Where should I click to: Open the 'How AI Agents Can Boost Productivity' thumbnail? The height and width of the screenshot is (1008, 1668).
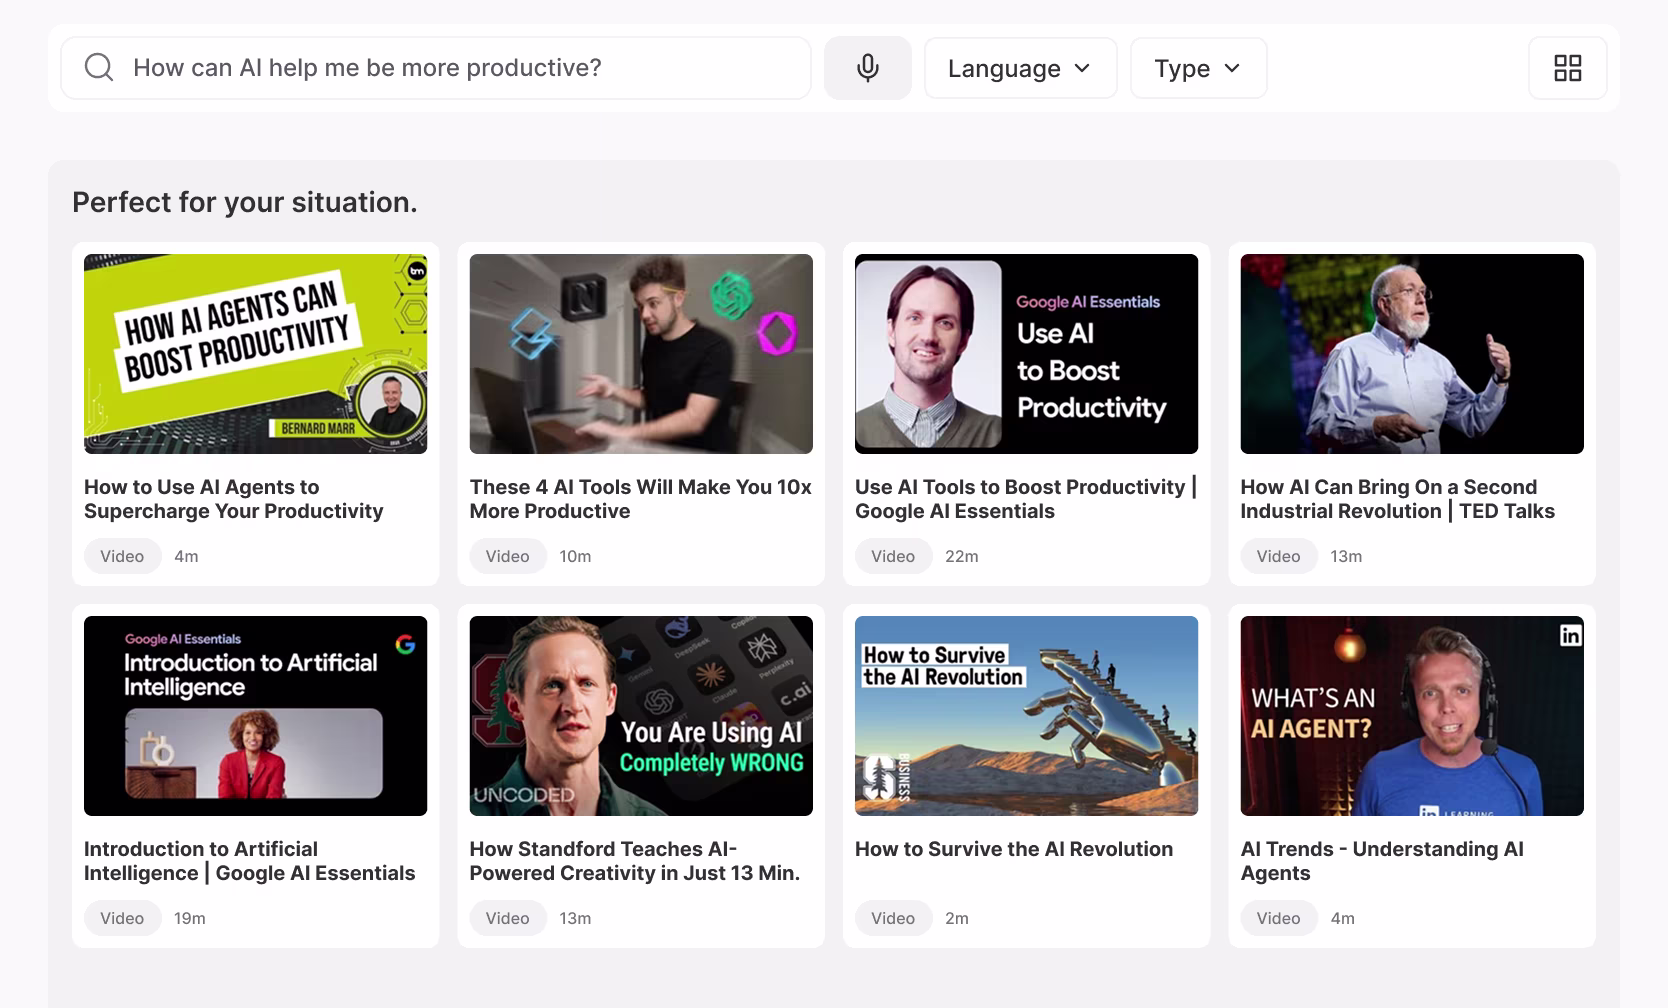coord(255,354)
